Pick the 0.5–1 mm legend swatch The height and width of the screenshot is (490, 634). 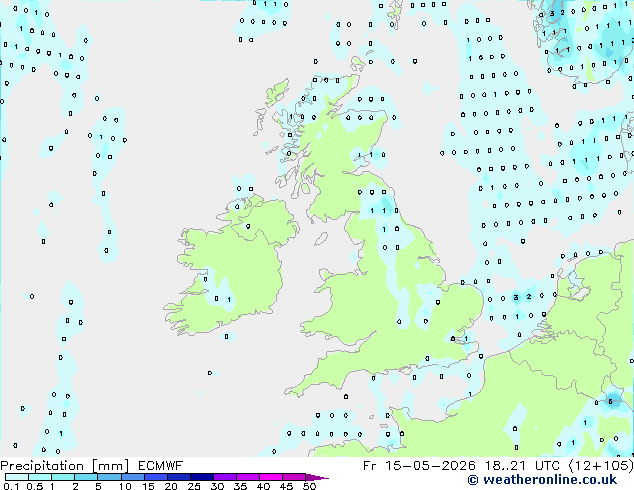click(x=40, y=477)
